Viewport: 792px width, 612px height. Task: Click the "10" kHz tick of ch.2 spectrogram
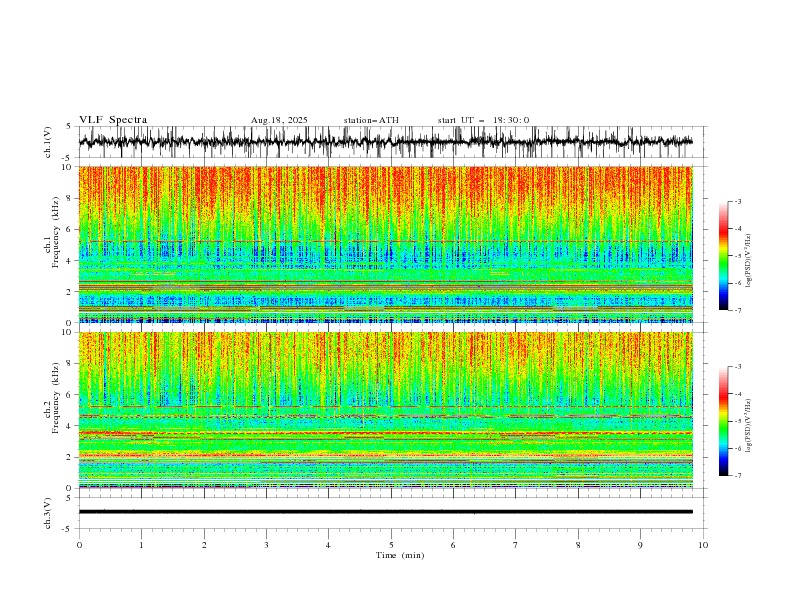coord(68,332)
